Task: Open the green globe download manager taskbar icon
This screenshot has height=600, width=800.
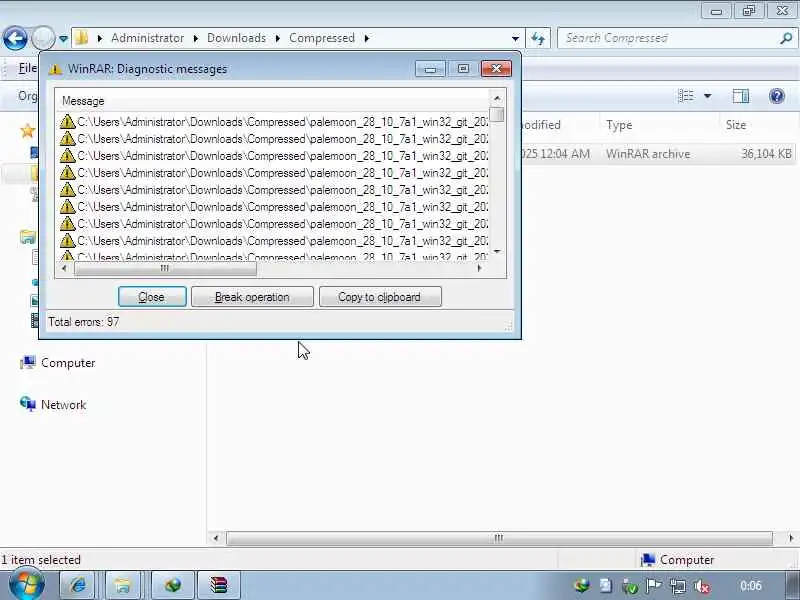Action: 172,585
